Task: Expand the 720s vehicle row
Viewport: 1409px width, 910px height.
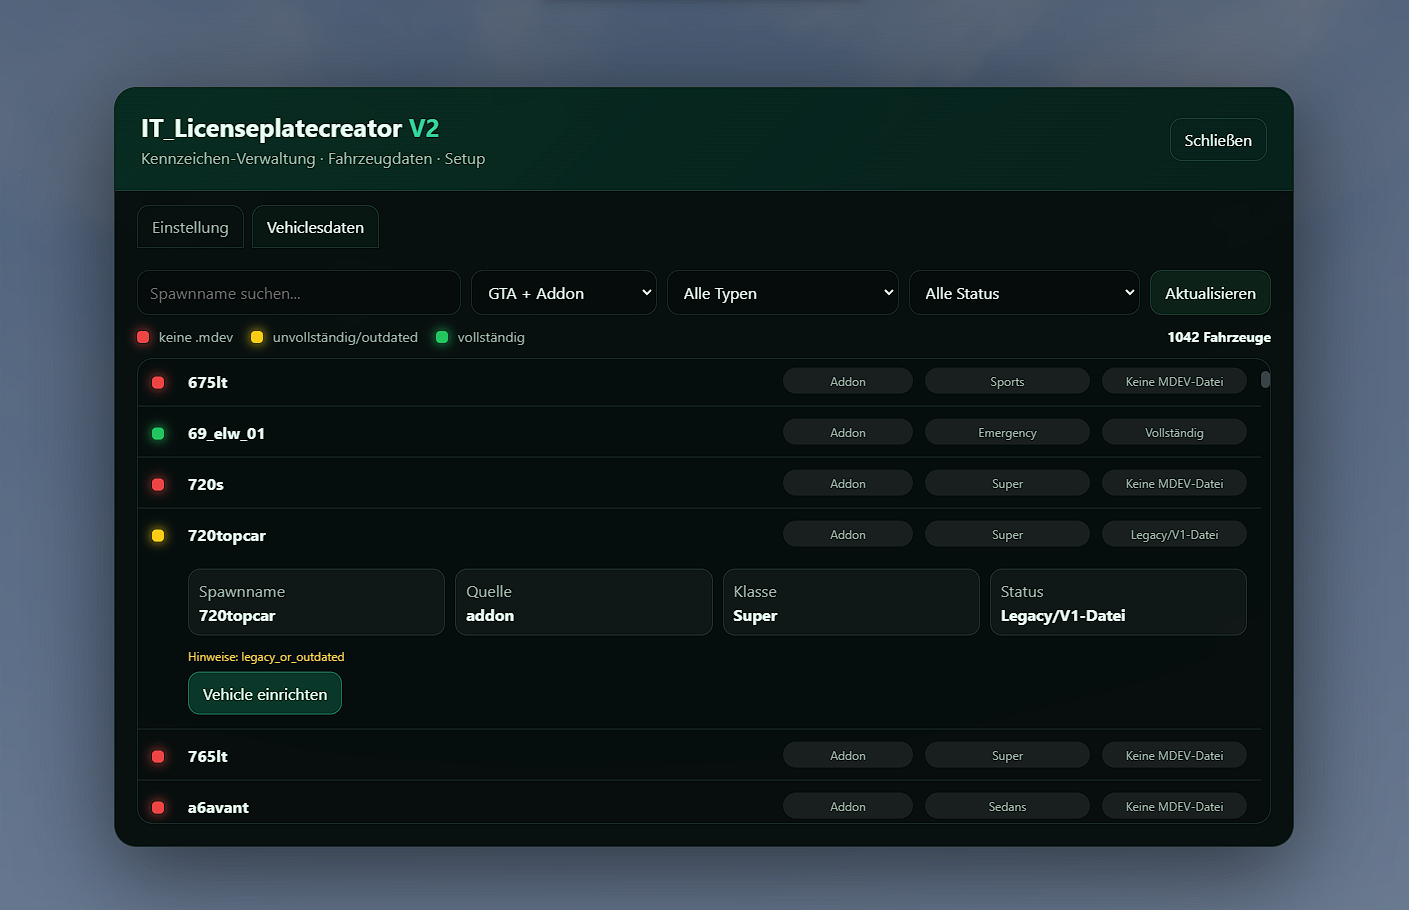Action: (699, 484)
